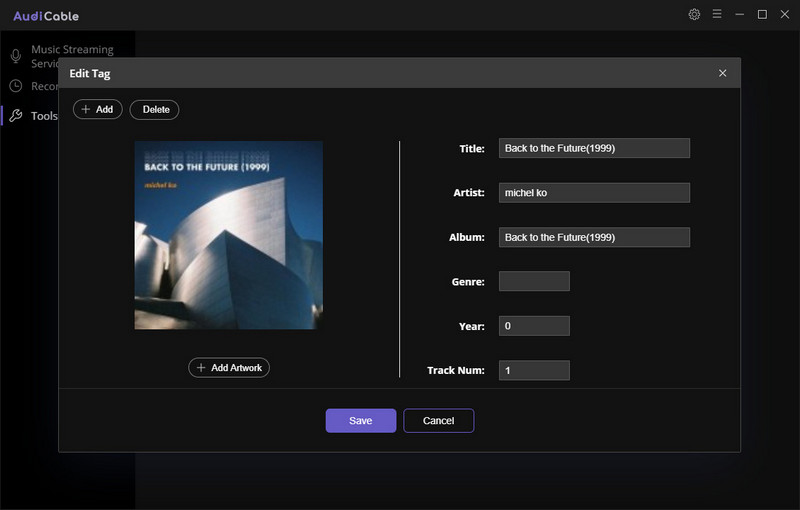Viewport: 800px width, 510px height.
Task: Click the AudiCable logo
Action: [46, 16]
